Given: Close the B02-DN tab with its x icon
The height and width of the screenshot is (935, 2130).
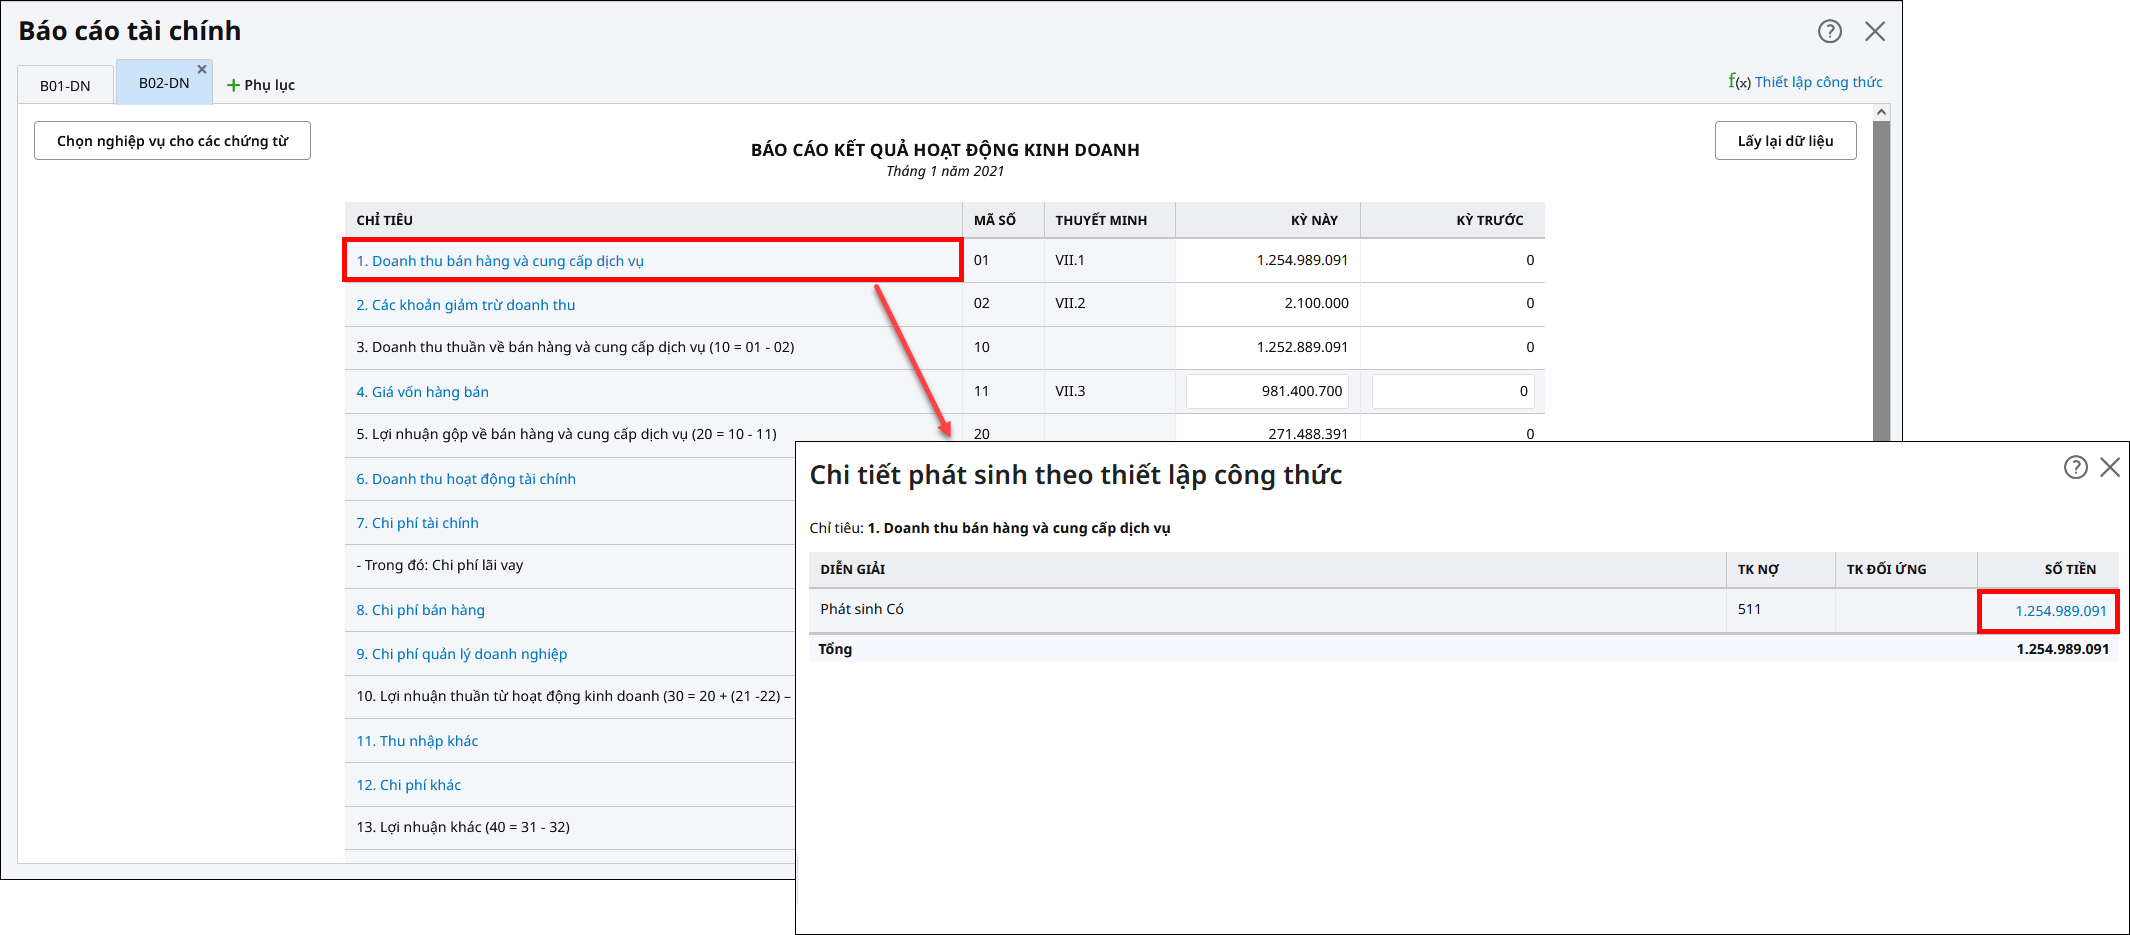Looking at the screenshot, I should point(202,69).
